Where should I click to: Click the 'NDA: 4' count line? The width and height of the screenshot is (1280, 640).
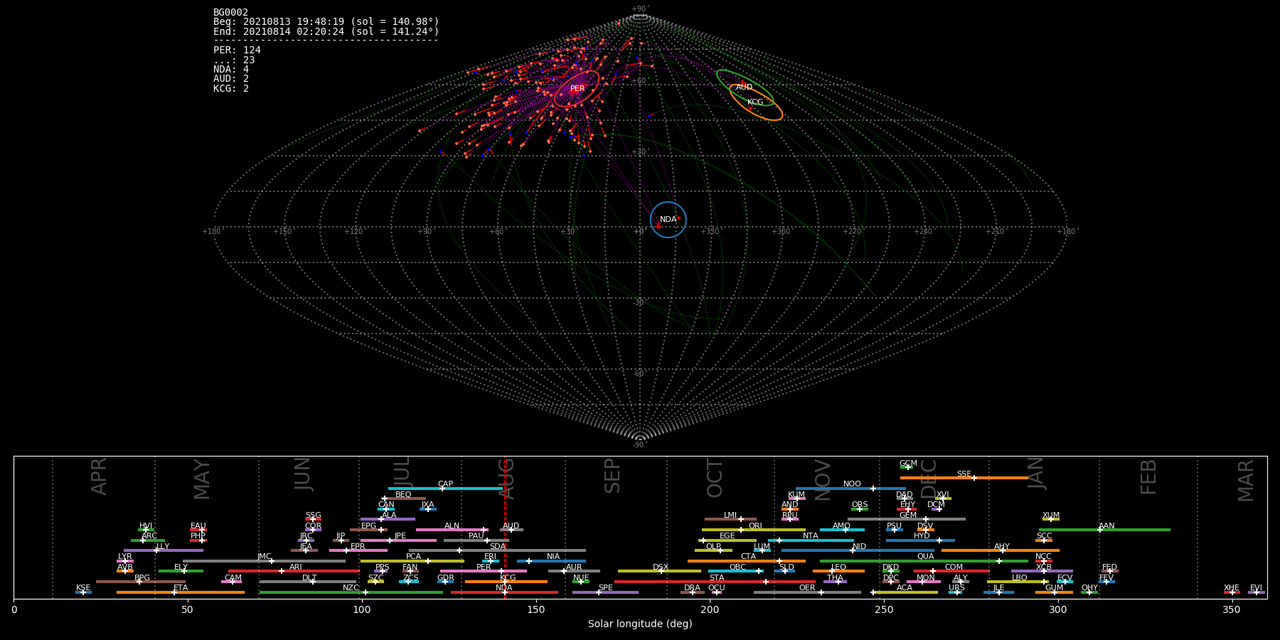pos(231,69)
